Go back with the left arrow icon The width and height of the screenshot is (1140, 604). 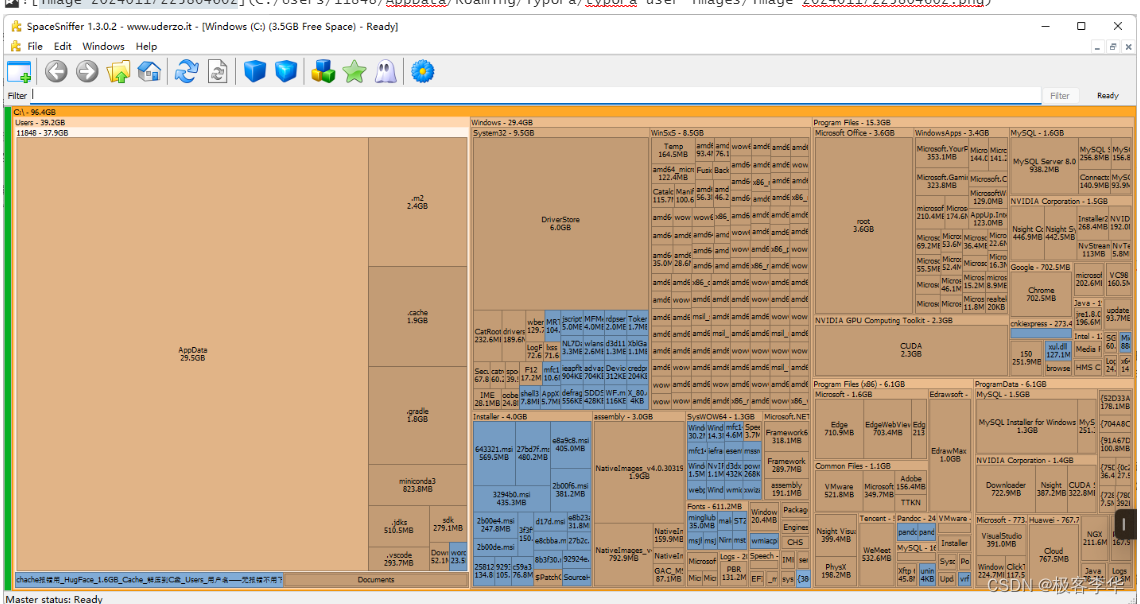pos(56,71)
